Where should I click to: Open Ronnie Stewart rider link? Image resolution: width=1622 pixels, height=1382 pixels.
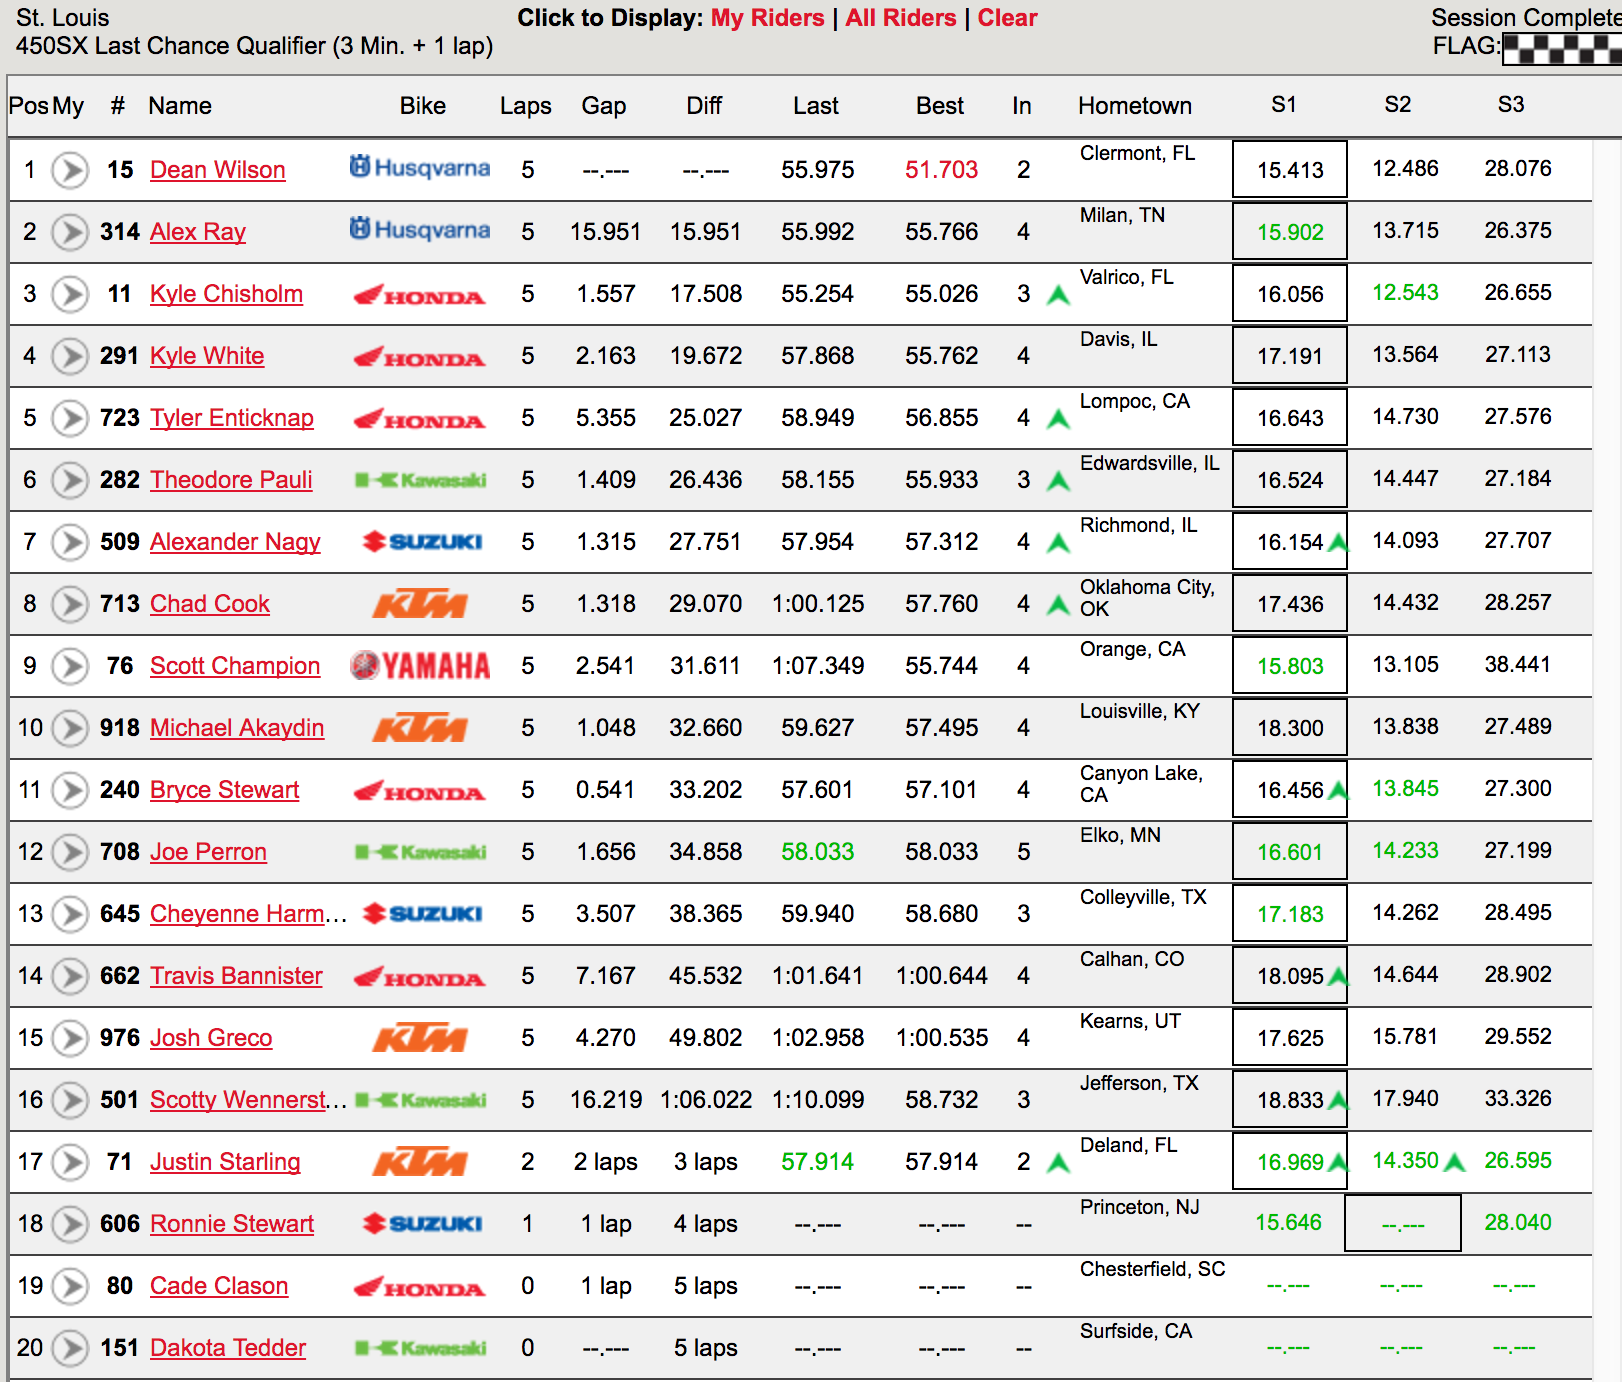tap(232, 1224)
